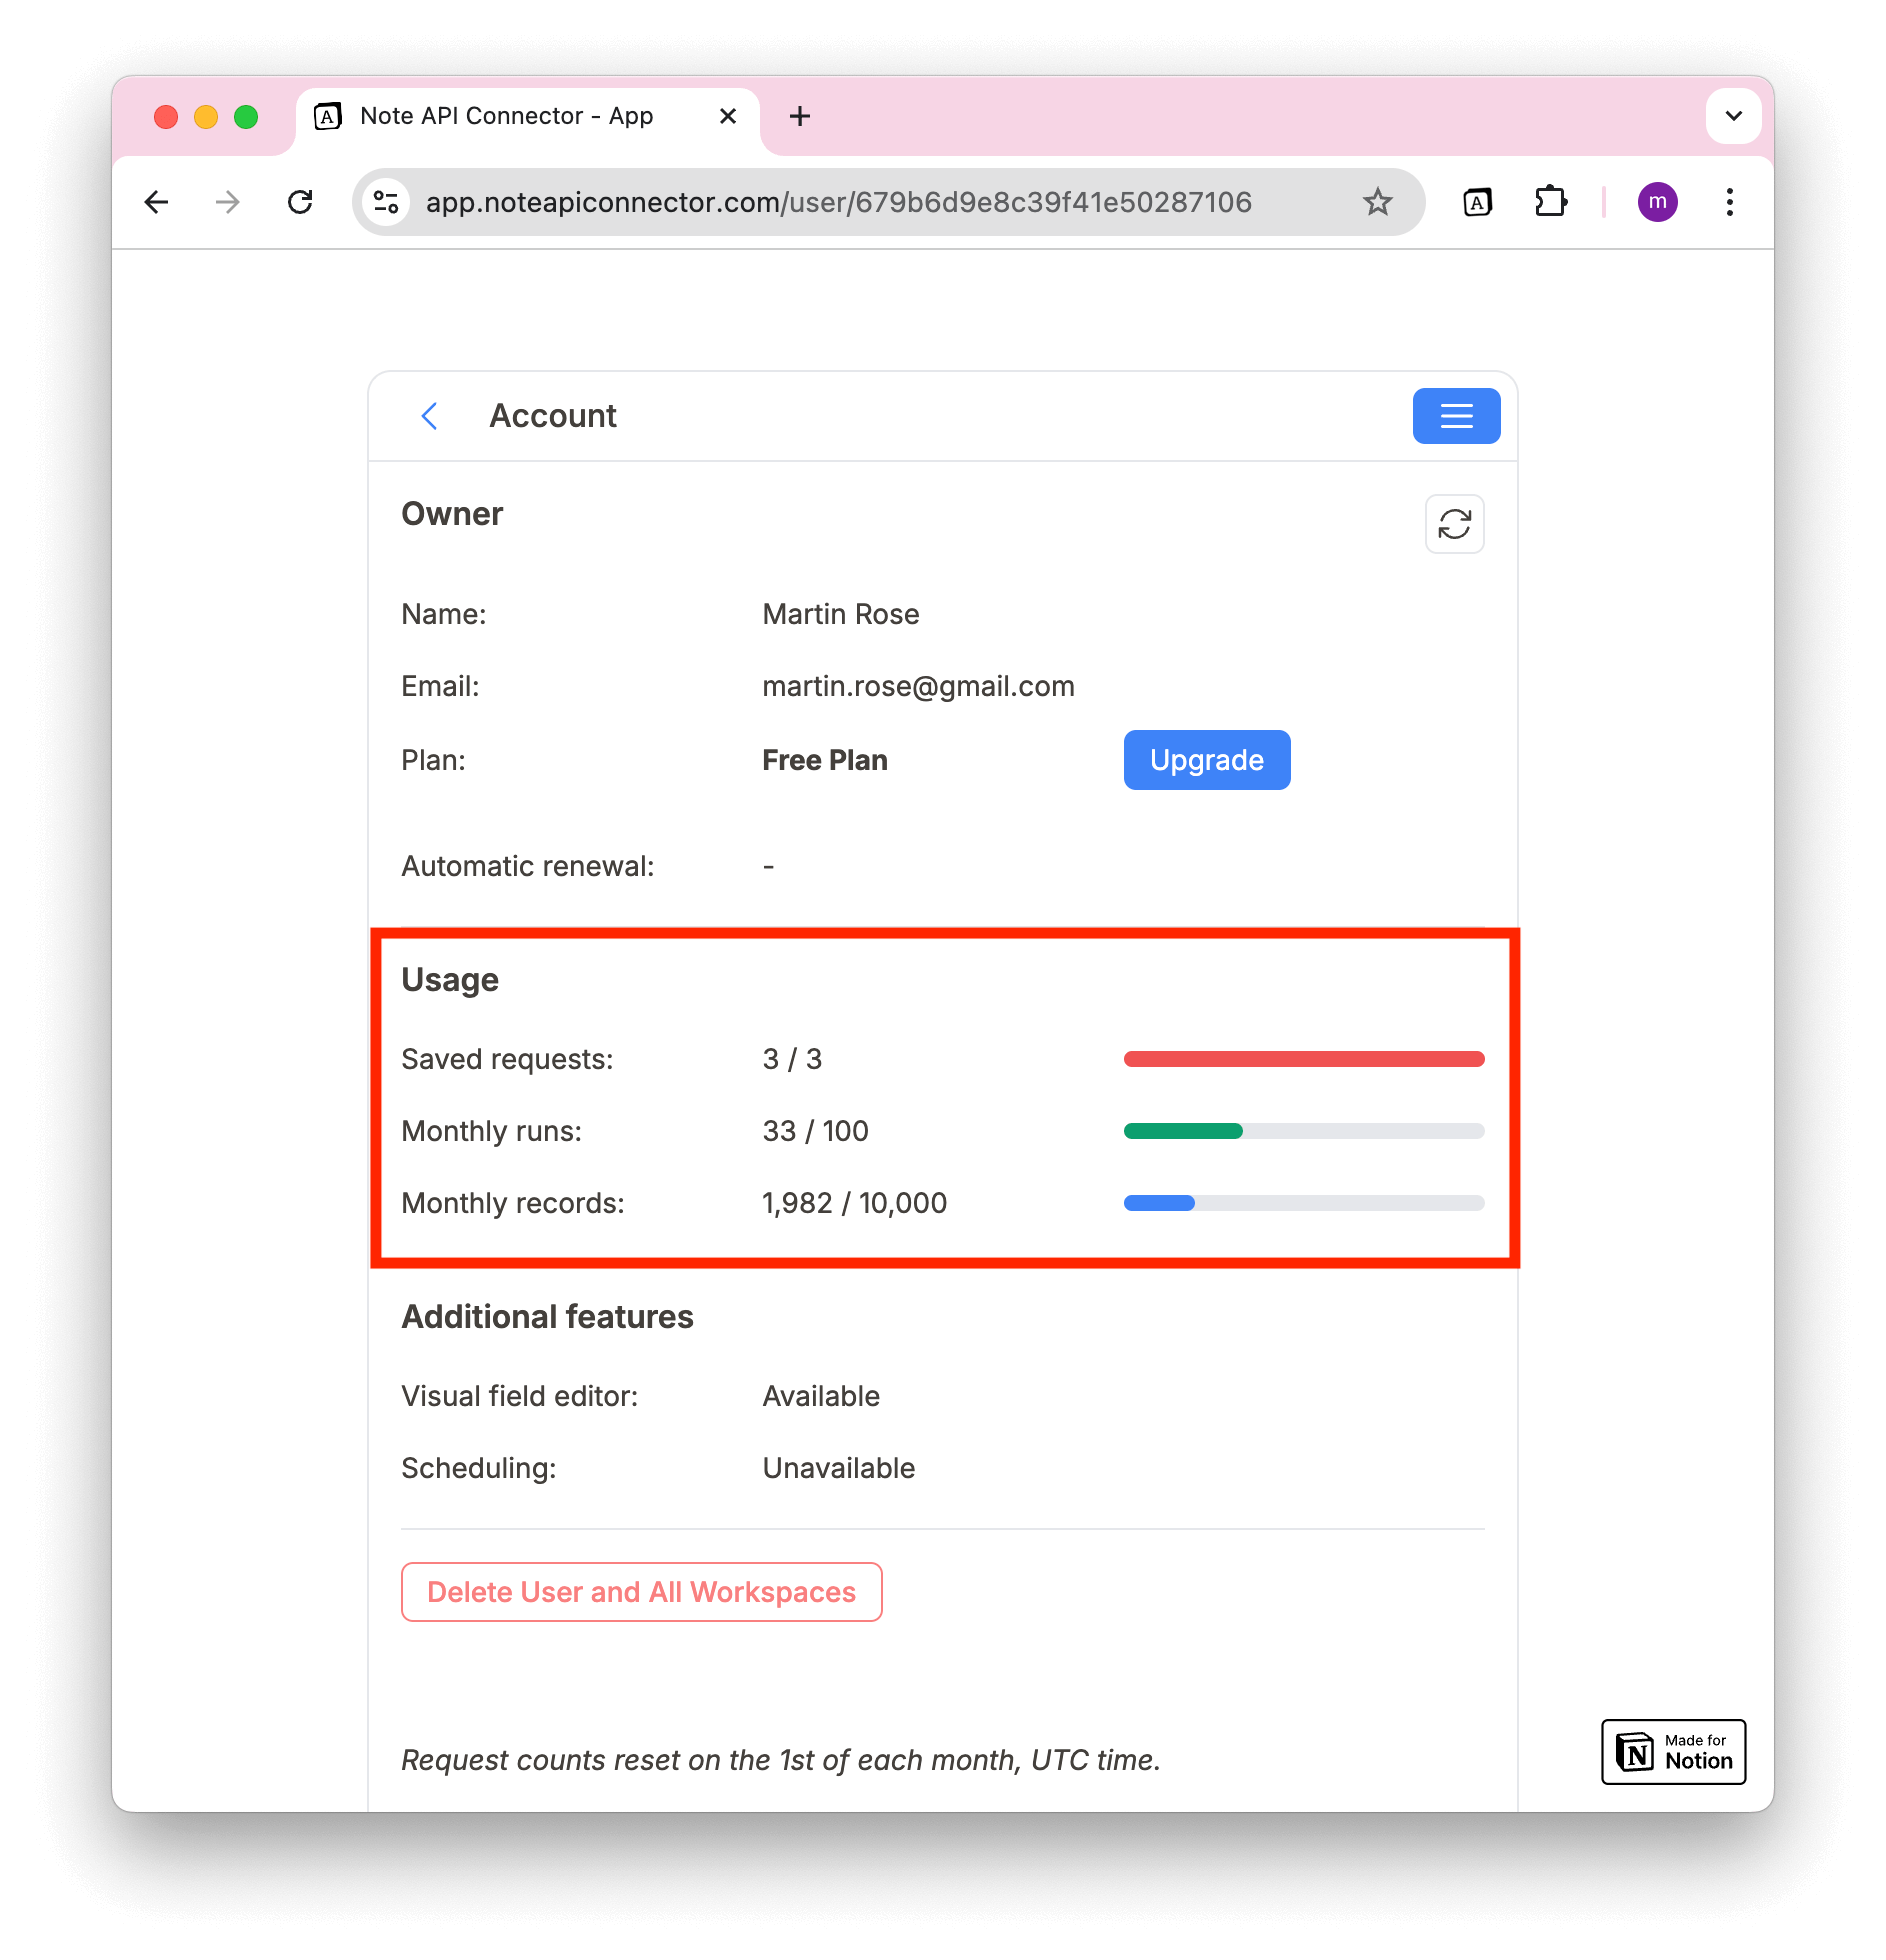1886x1960 pixels.
Task: Open the browser extensions puzzle icon
Action: (1552, 202)
